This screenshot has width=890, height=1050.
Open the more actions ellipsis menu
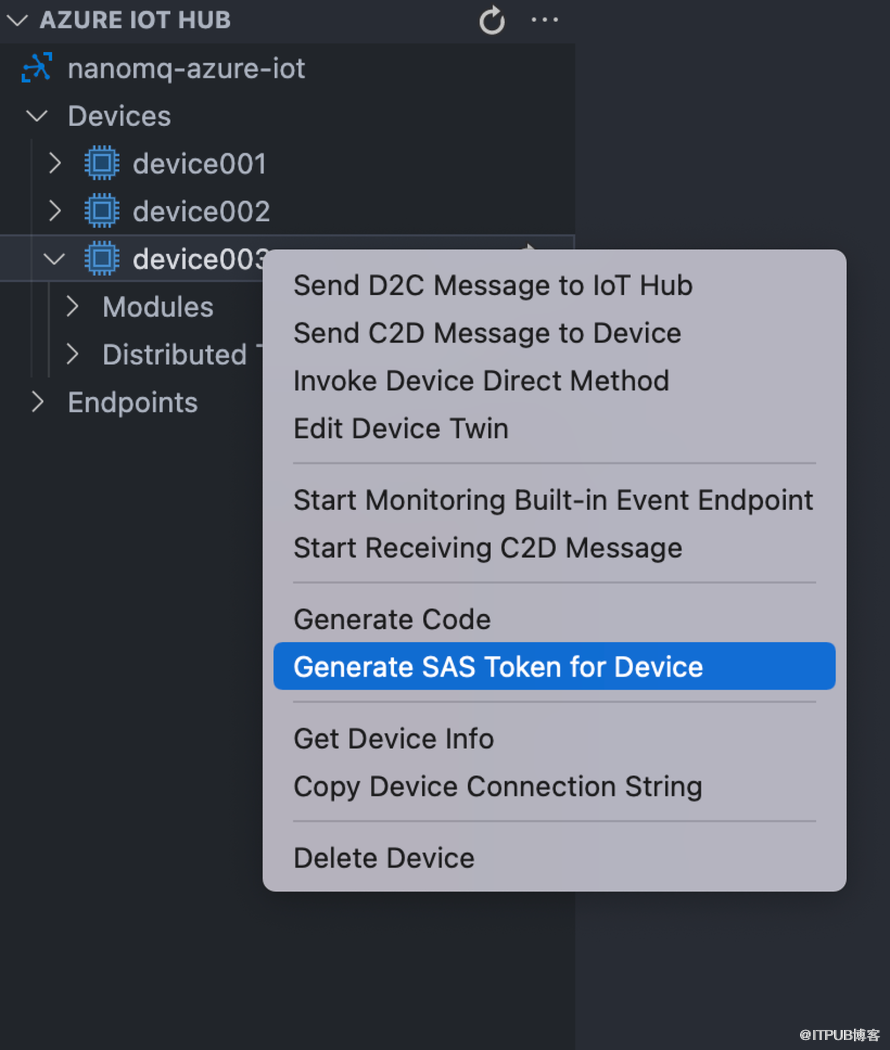pyautogui.click(x=545, y=20)
